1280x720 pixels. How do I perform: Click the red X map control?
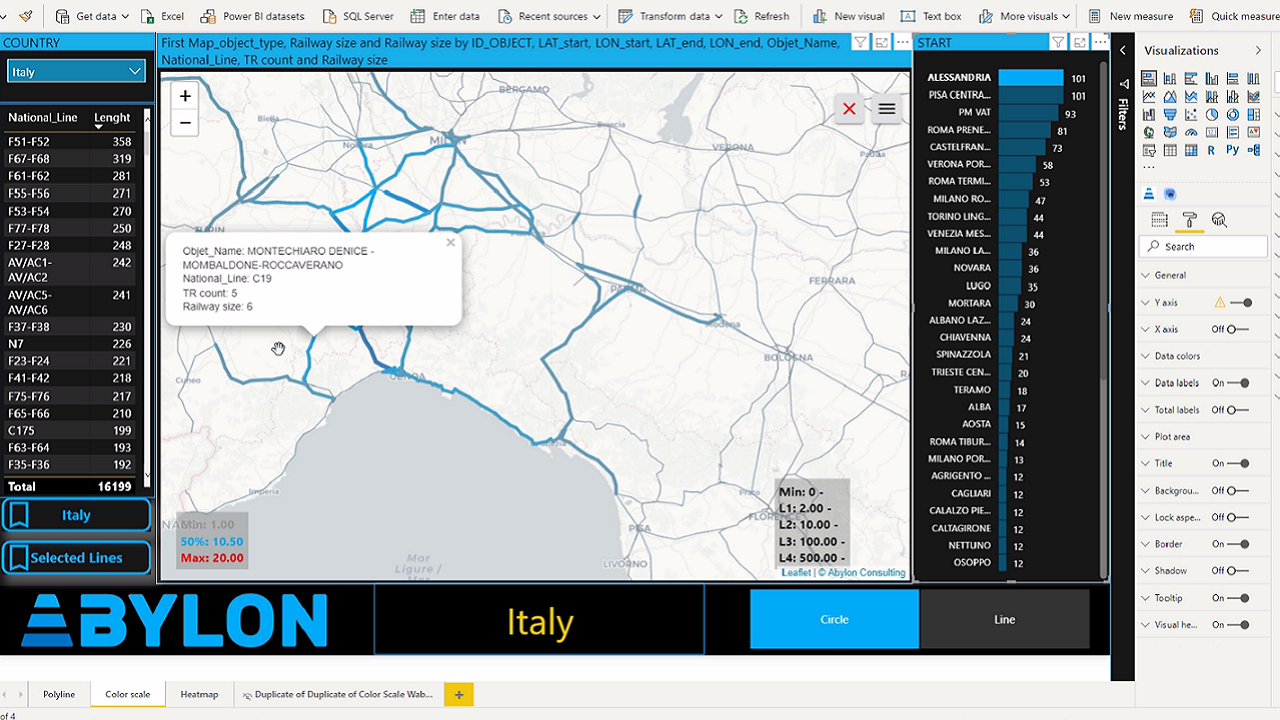pyautogui.click(x=849, y=109)
